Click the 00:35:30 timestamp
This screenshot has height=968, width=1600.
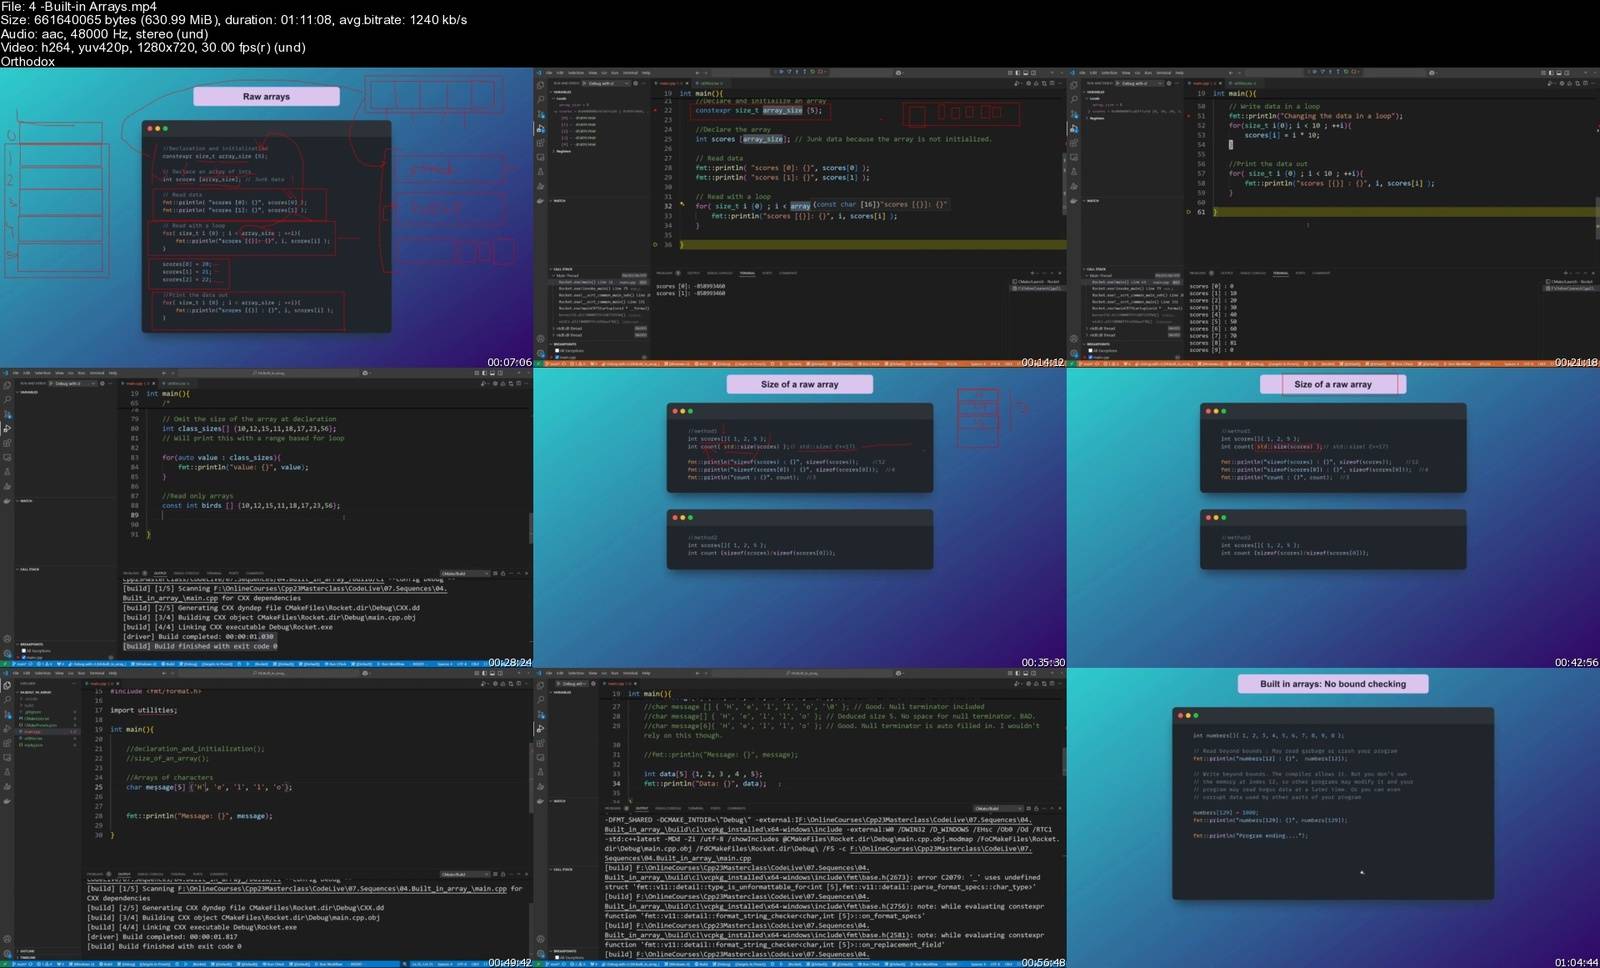point(1043,662)
